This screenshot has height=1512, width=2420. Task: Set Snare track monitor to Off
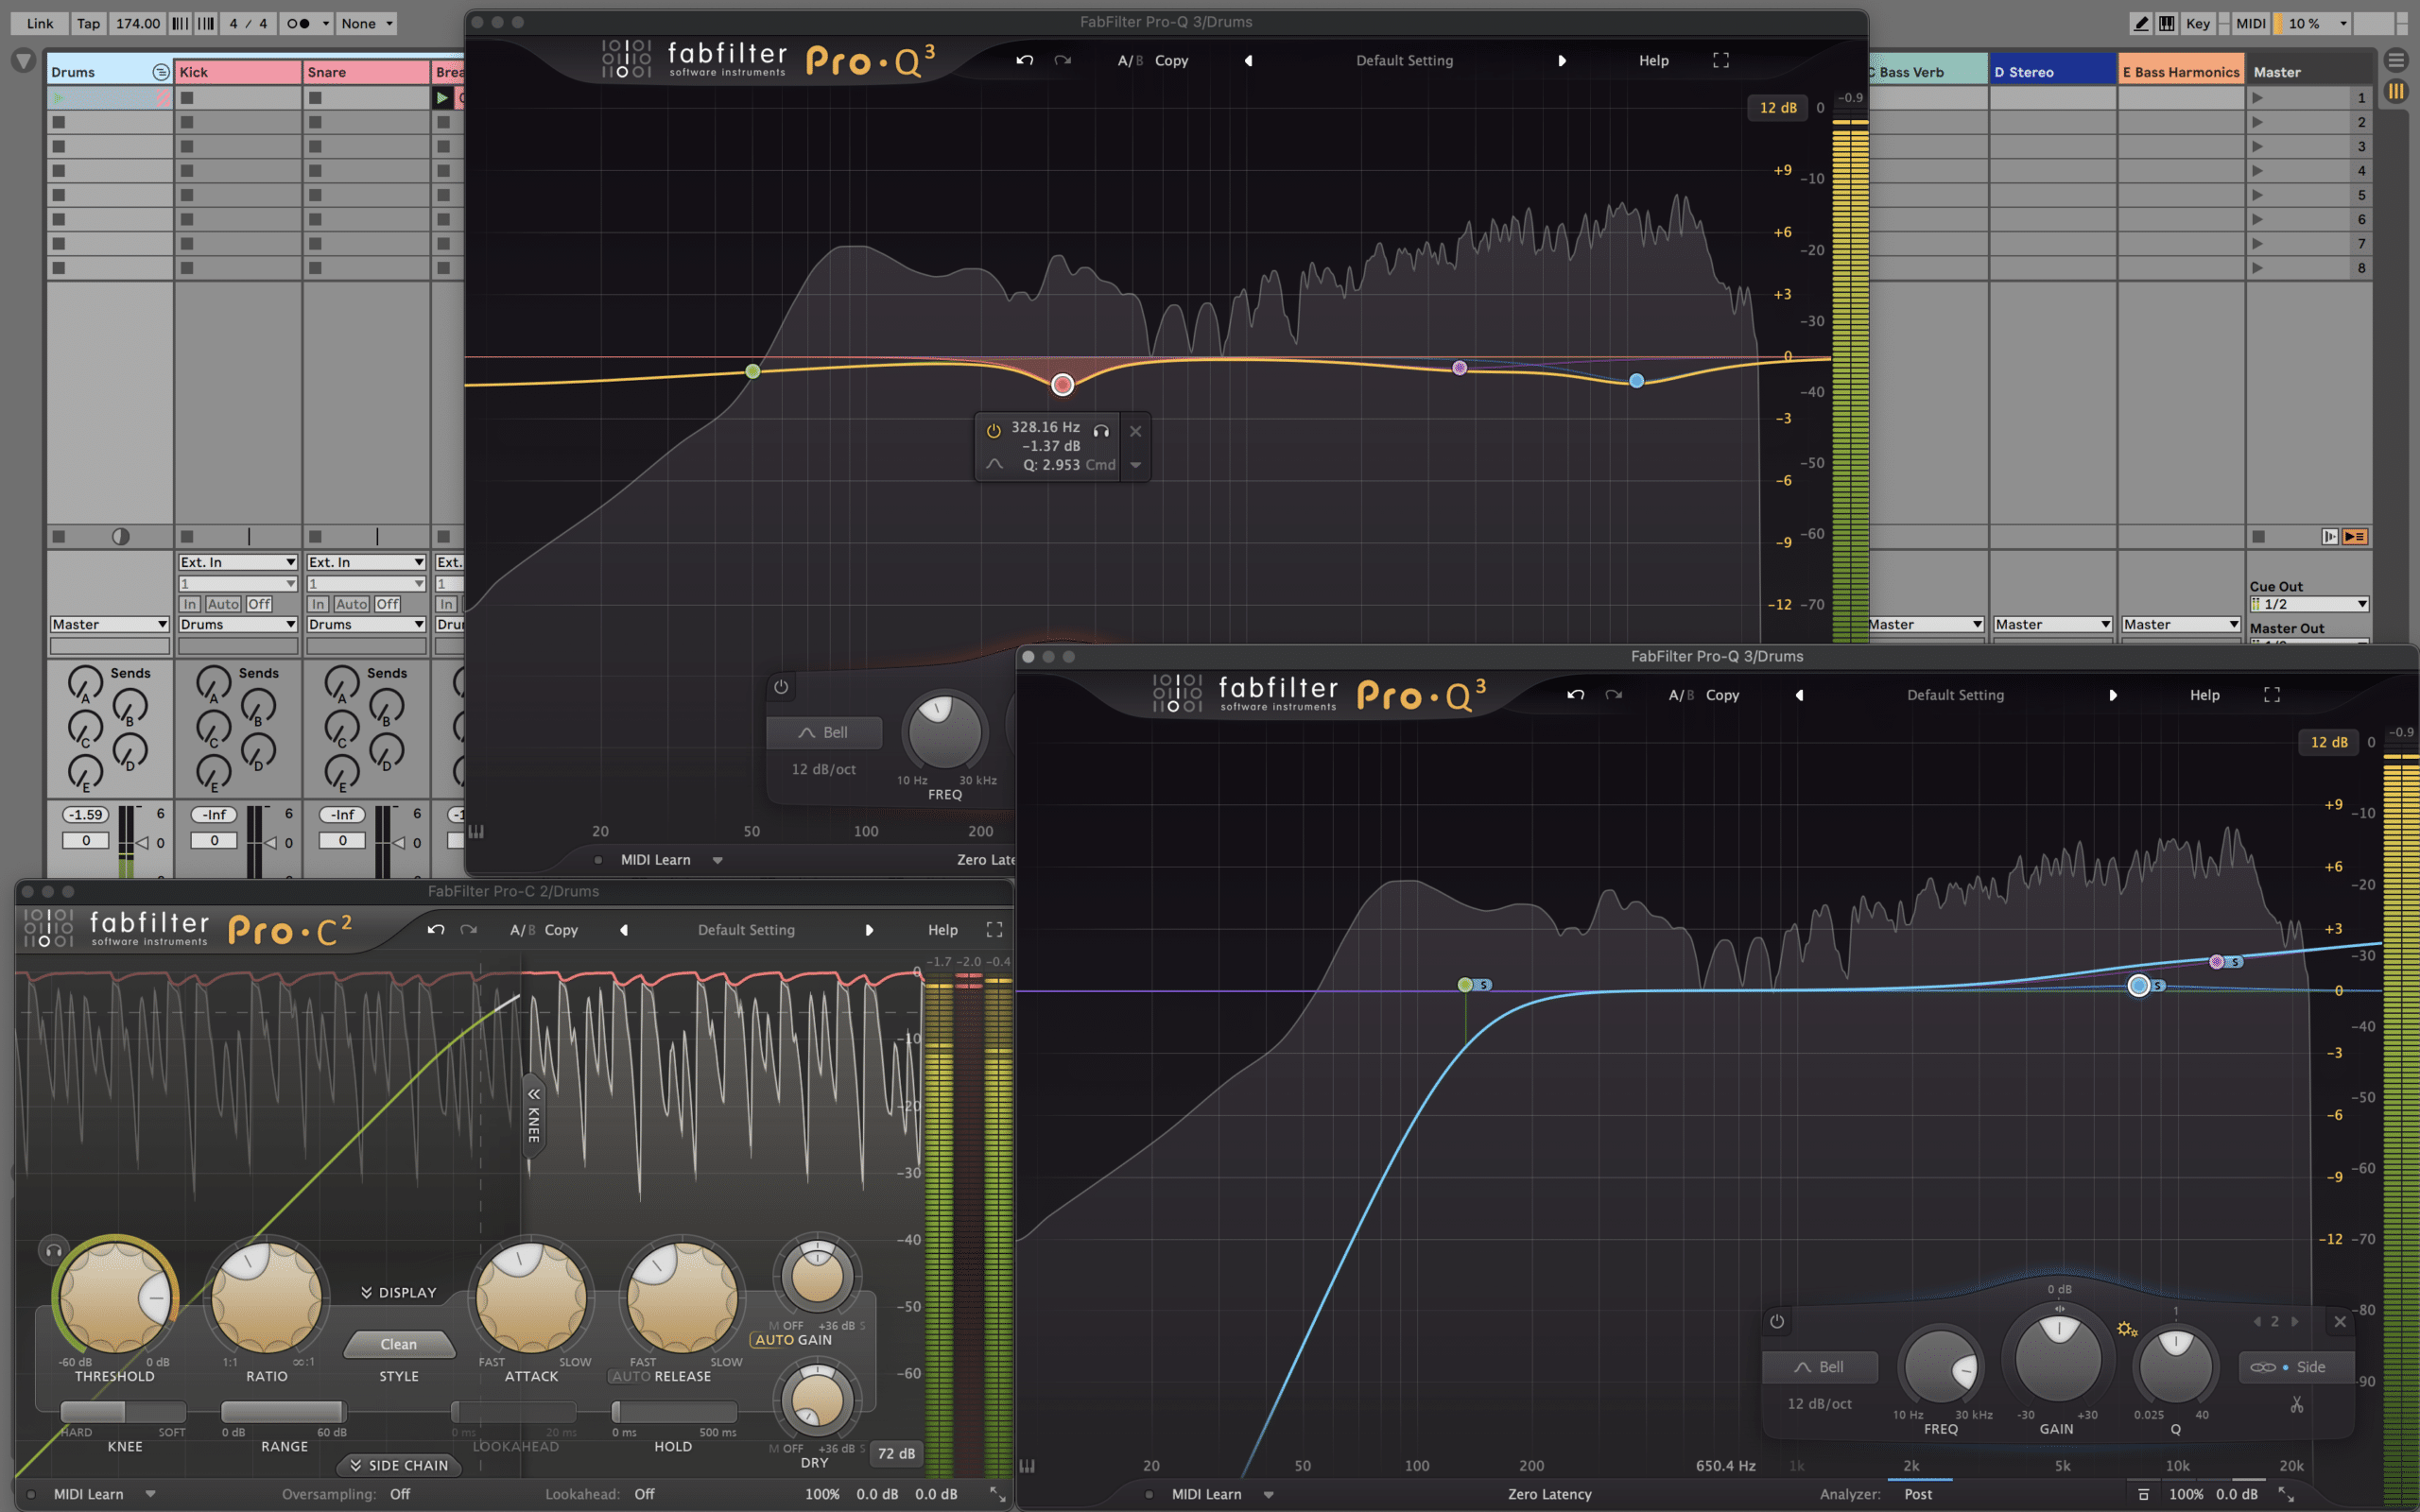click(388, 604)
